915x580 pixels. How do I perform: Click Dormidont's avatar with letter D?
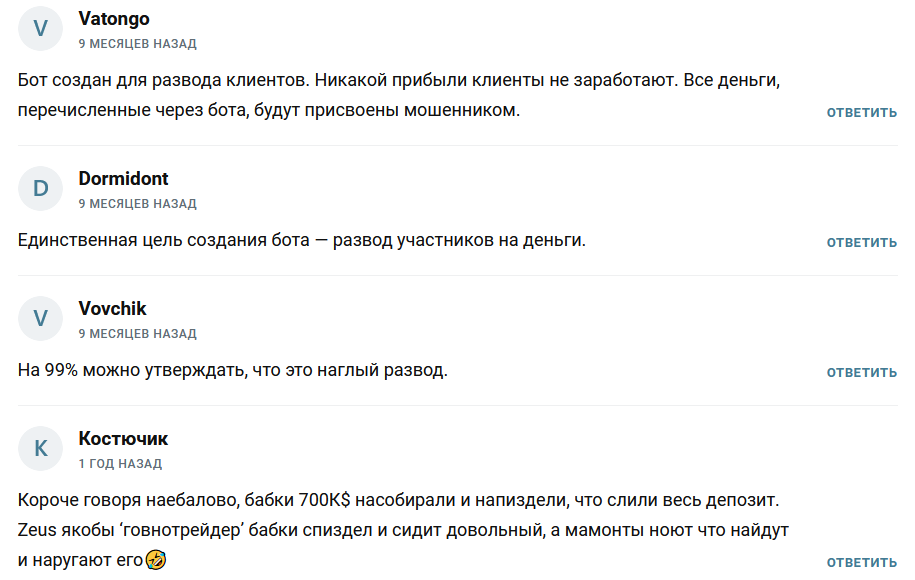click(40, 188)
